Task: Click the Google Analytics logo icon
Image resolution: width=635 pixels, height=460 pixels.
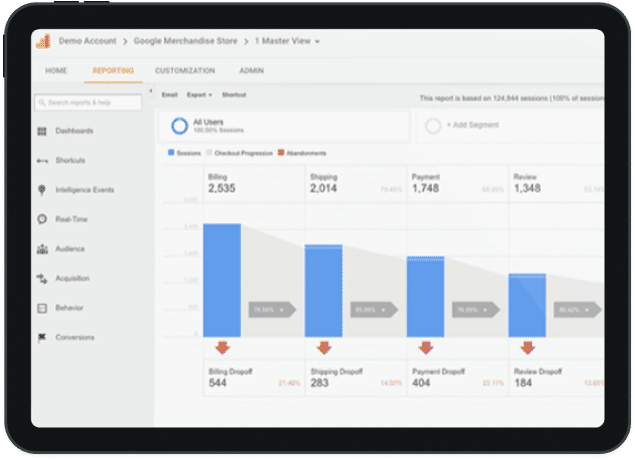Action: click(43, 41)
